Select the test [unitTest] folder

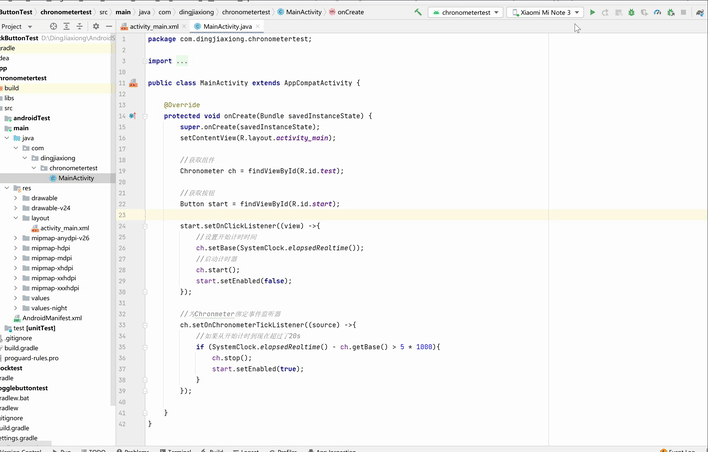(x=34, y=328)
